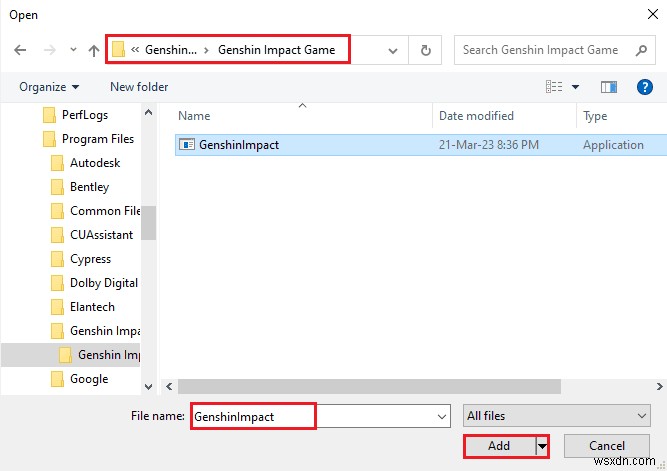This screenshot has height=471, width=667.
Task: Click 21-Mar-23 8:36 PM date cell
Action: point(489,145)
